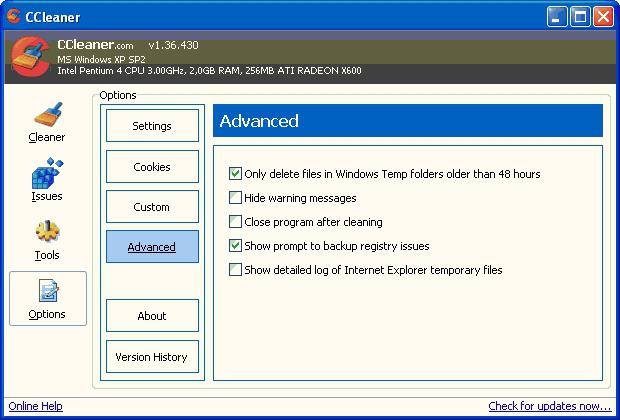Switch to the Cookies options page
620x420 pixels.
(152, 166)
